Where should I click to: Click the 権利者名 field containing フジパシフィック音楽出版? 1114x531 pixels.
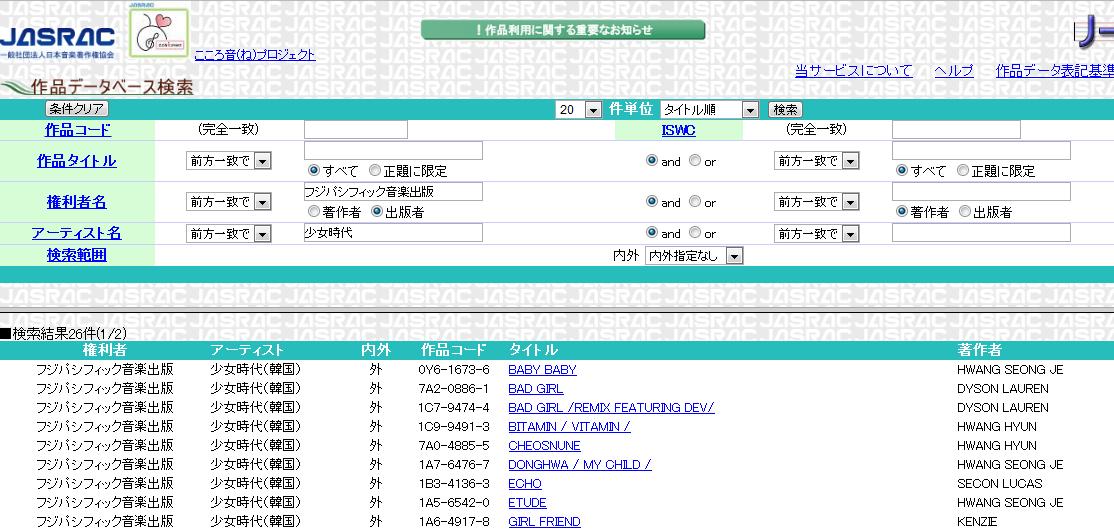(x=393, y=191)
